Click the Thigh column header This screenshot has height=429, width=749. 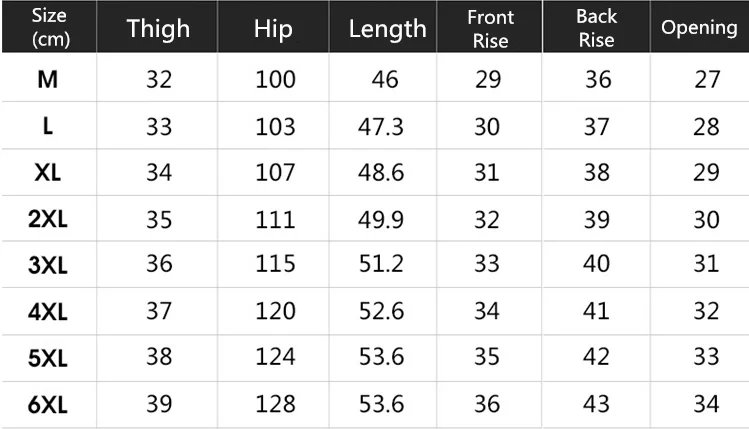[157, 29]
